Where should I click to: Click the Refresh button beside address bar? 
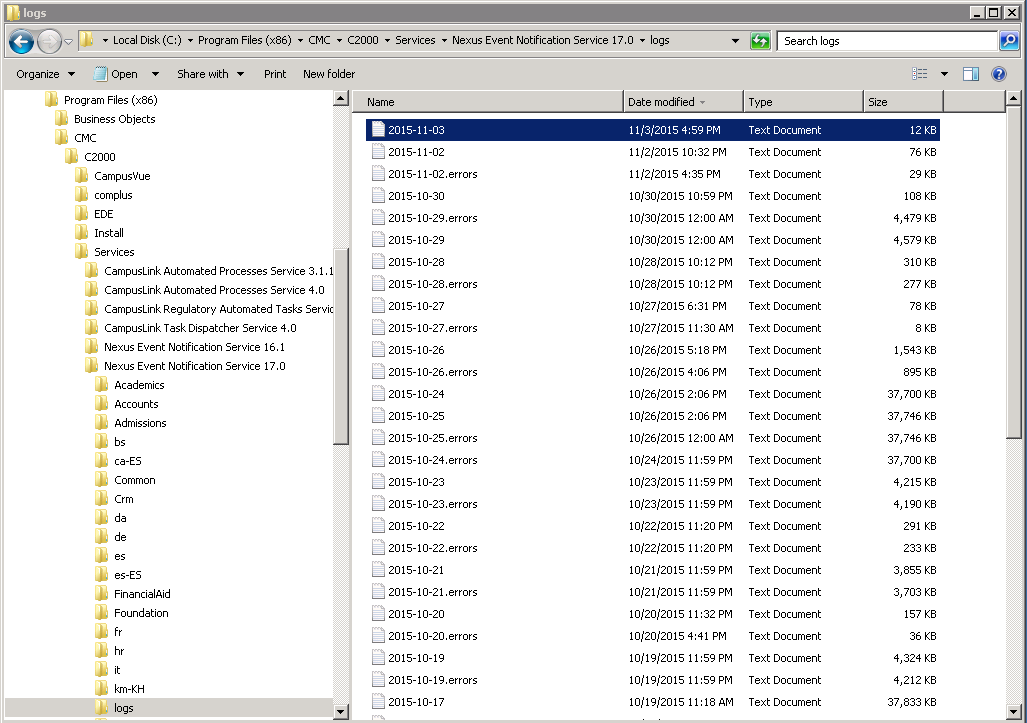click(761, 41)
